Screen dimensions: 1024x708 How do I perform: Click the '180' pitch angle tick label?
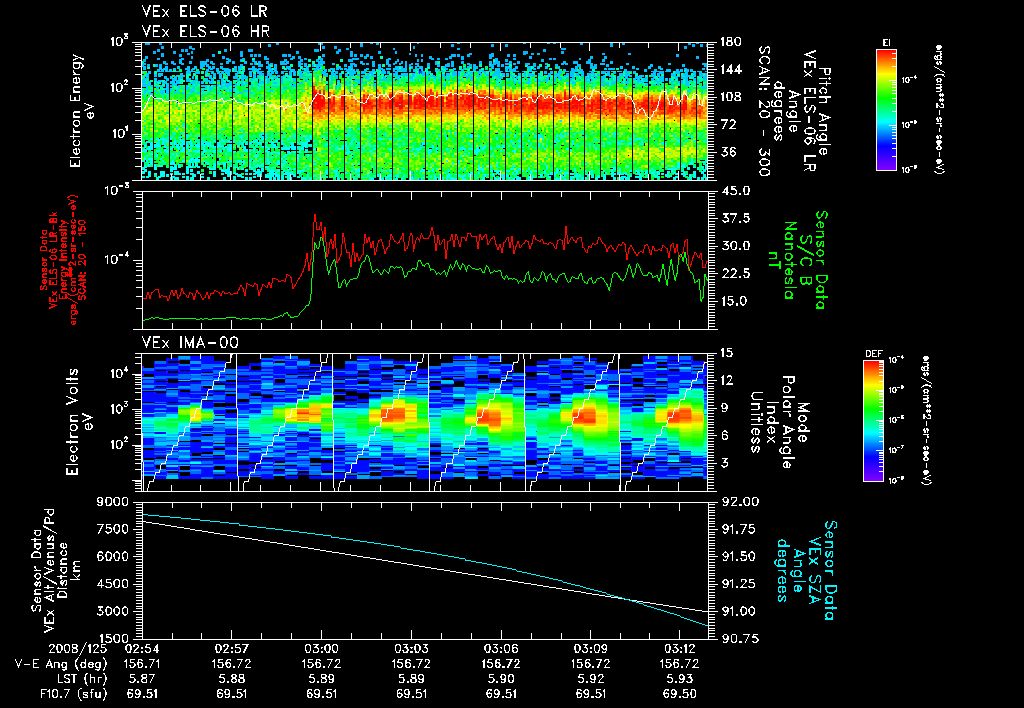731,42
